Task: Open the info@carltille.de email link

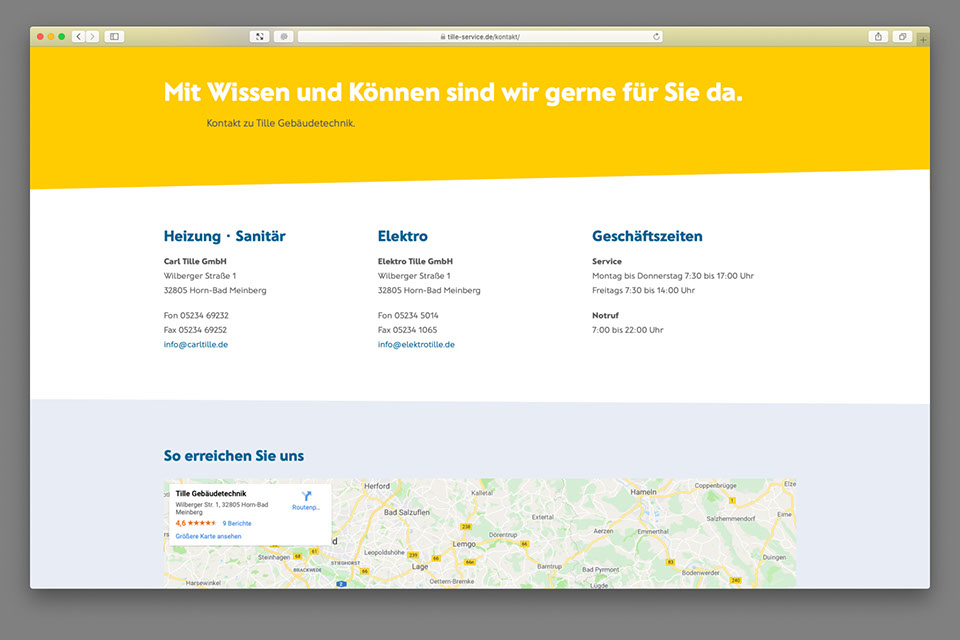Action: [196, 344]
